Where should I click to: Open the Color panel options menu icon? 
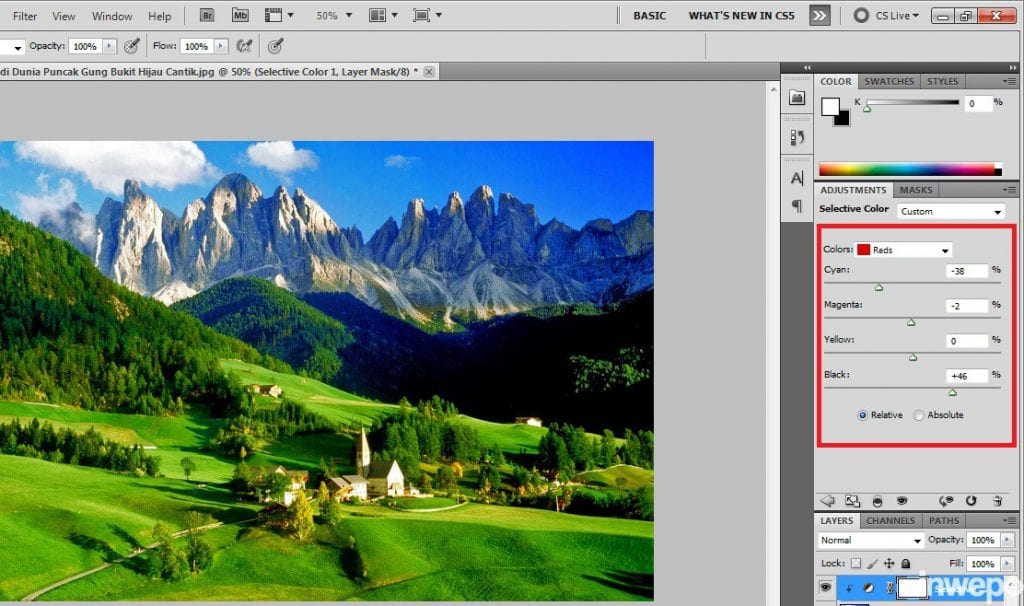[1010, 81]
